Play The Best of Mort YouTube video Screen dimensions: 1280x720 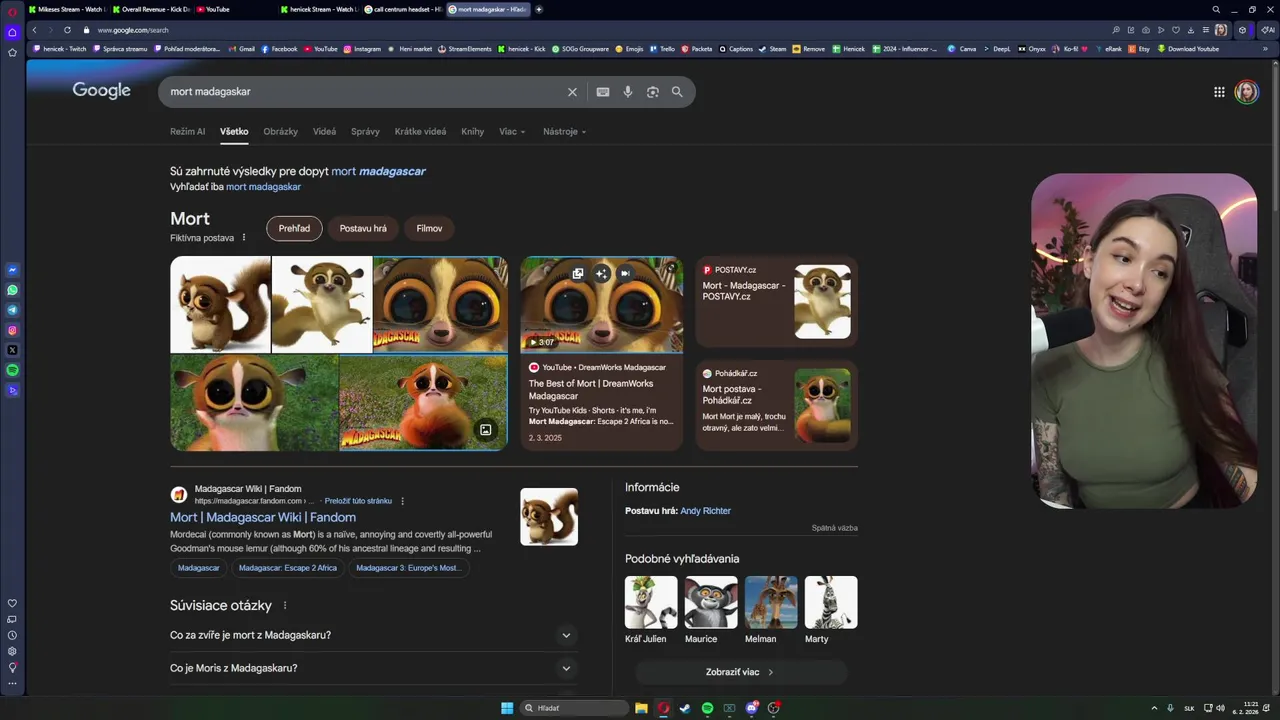(x=602, y=305)
